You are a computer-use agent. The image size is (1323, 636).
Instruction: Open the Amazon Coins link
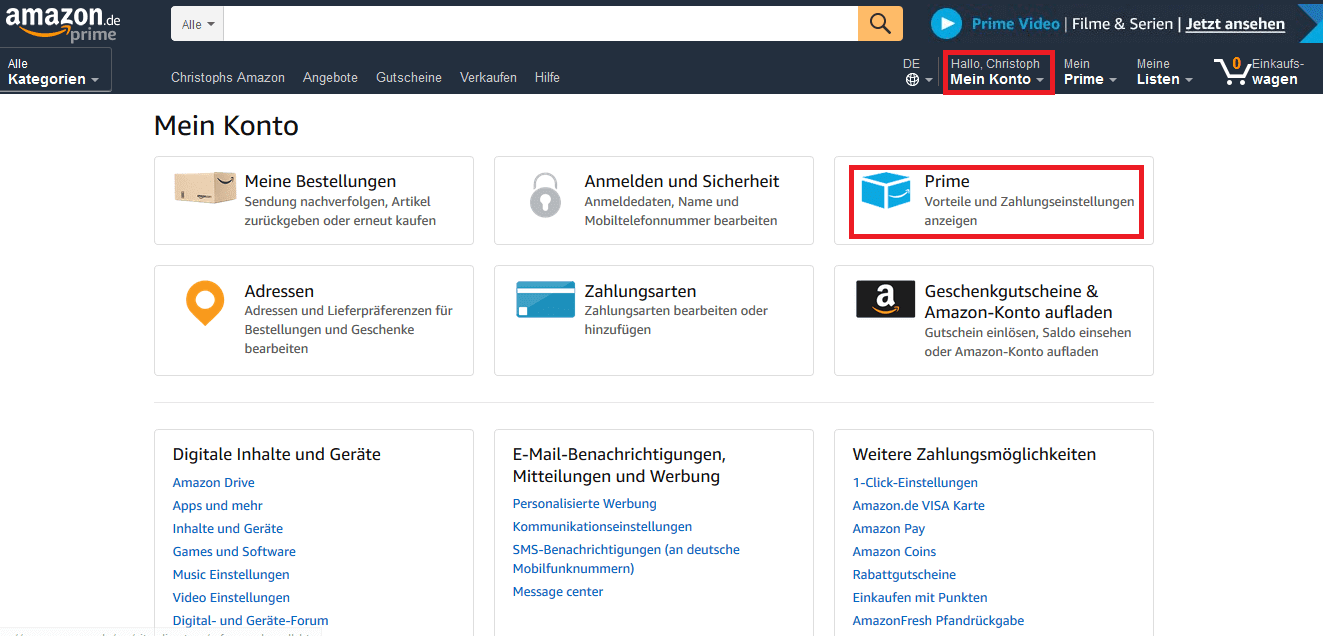(894, 552)
